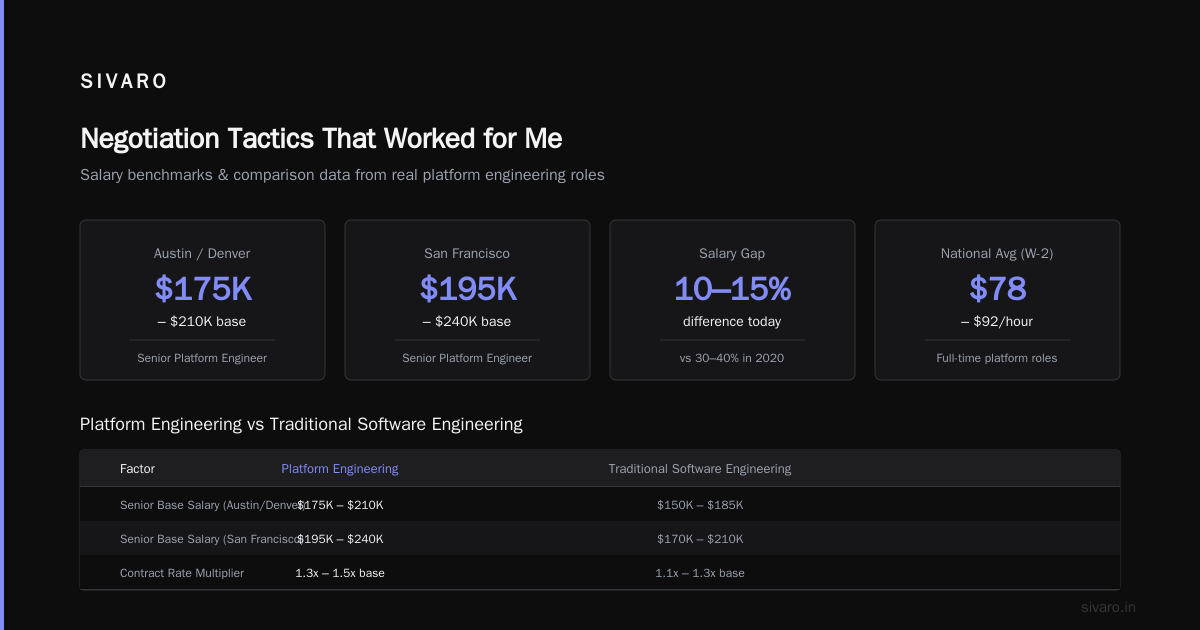Viewport: 1200px width, 630px height.
Task: Click the Platform Engineering column header
Action: pyautogui.click(x=340, y=469)
